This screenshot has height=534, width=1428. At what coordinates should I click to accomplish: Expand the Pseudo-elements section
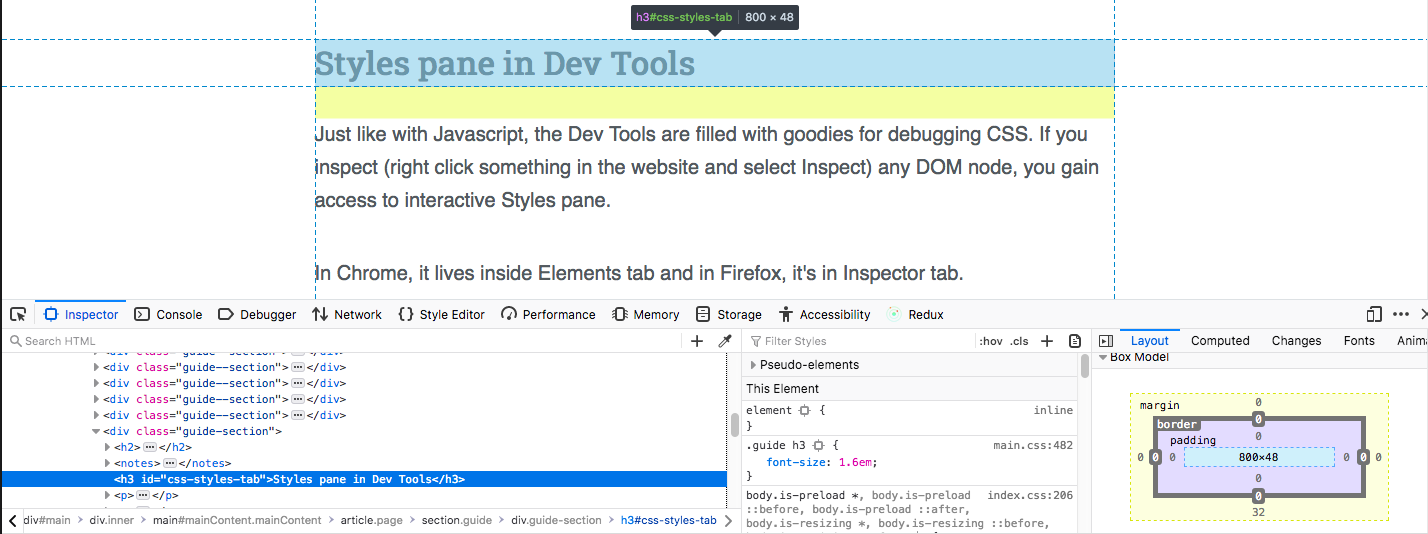pyautogui.click(x=753, y=365)
